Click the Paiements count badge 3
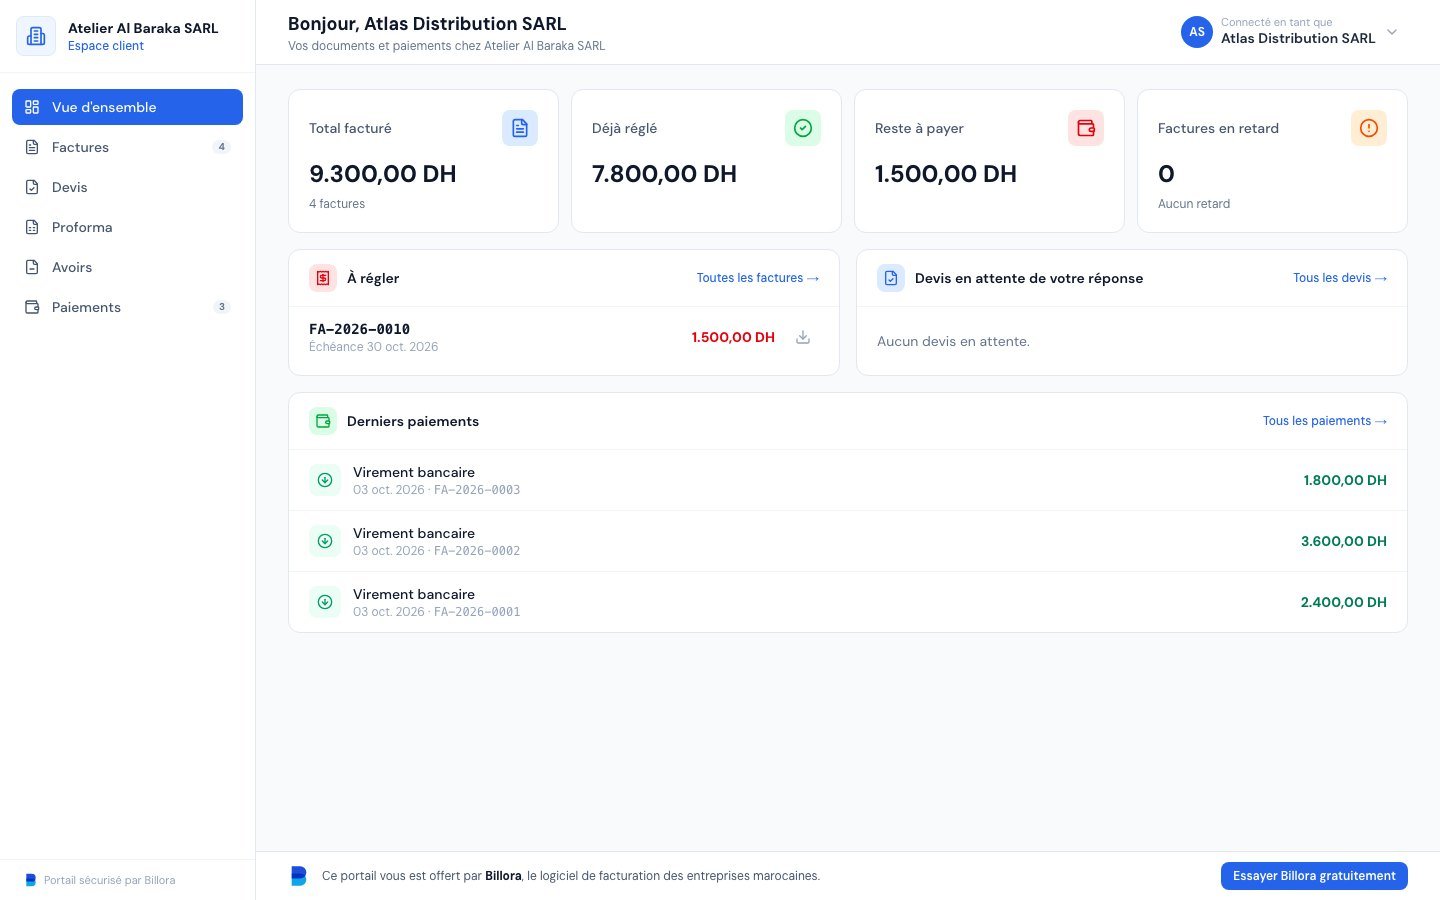1440x900 pixels. (222, 307)
